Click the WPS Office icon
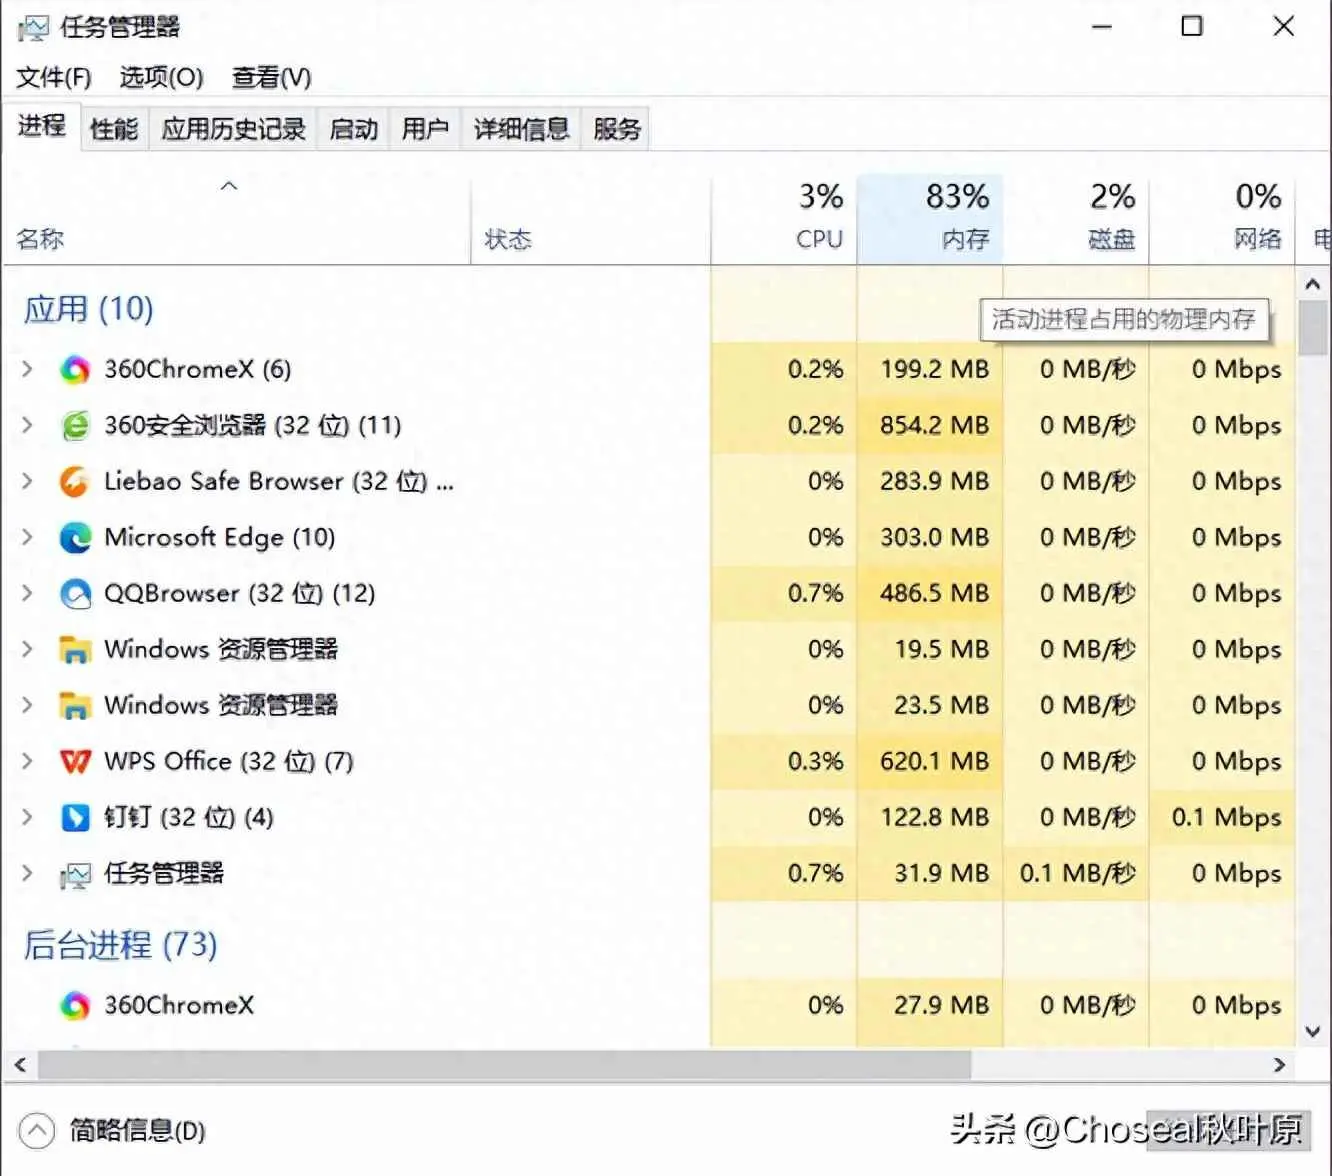Screen dimensions: 1332x1176 tap(75, 761)
